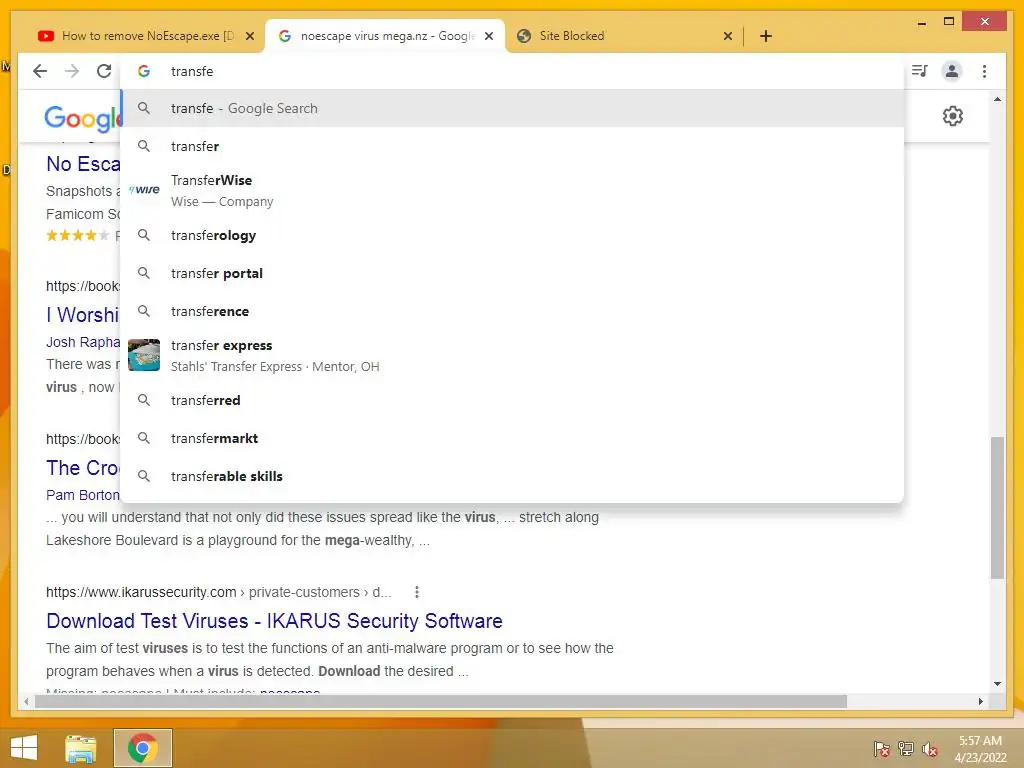Open the media control playlist icon
The image size is (1024, 768).
coord(920,71)
